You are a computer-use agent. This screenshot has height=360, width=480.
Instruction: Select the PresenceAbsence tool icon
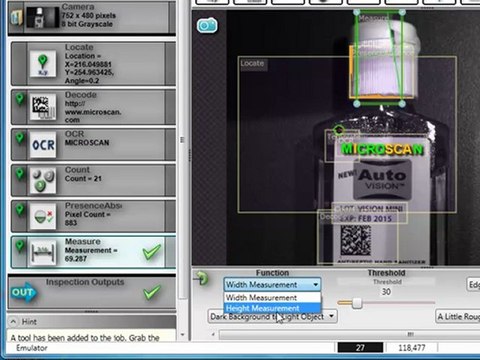[x=43, y=216]
